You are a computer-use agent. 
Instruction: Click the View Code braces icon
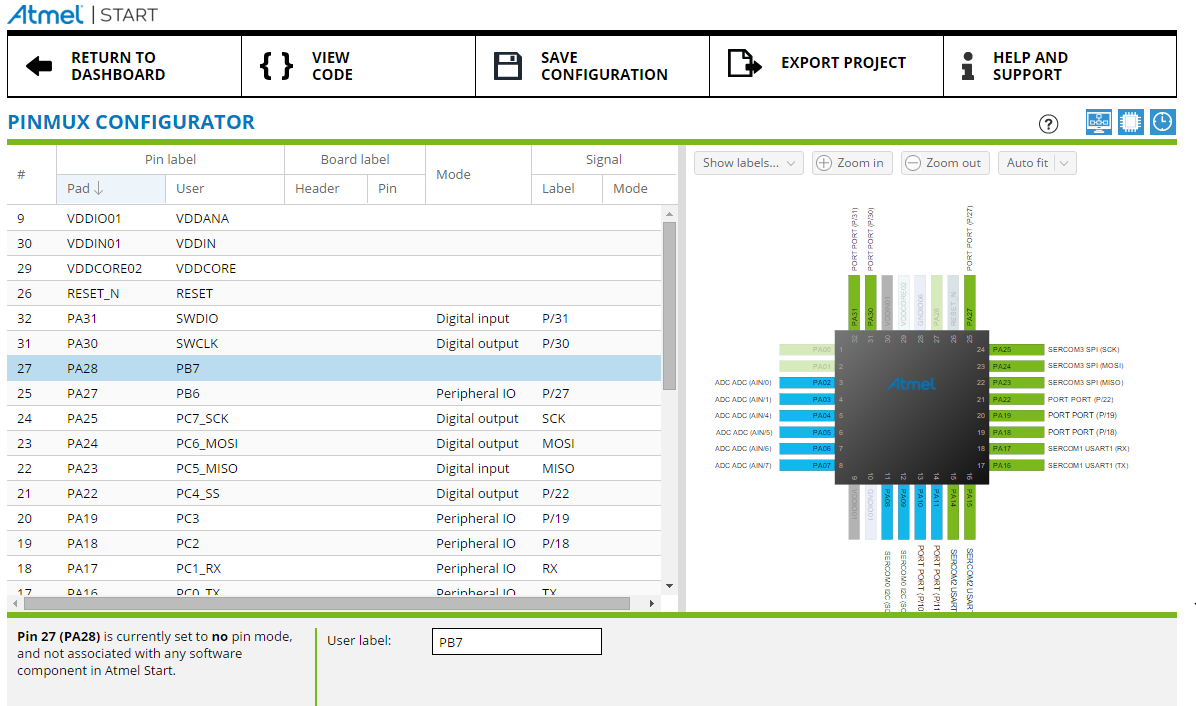[276, 66]
